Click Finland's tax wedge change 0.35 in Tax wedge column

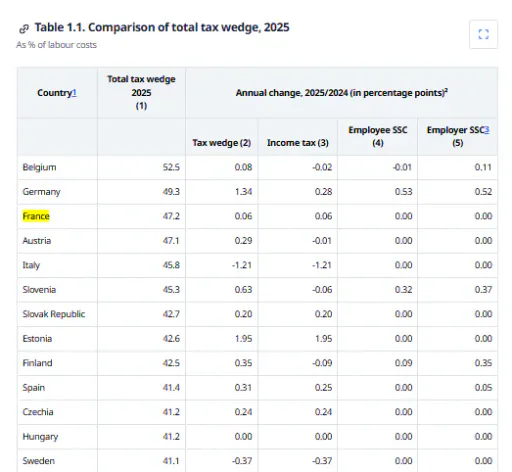pyautogui.click(x=243, y=363)
